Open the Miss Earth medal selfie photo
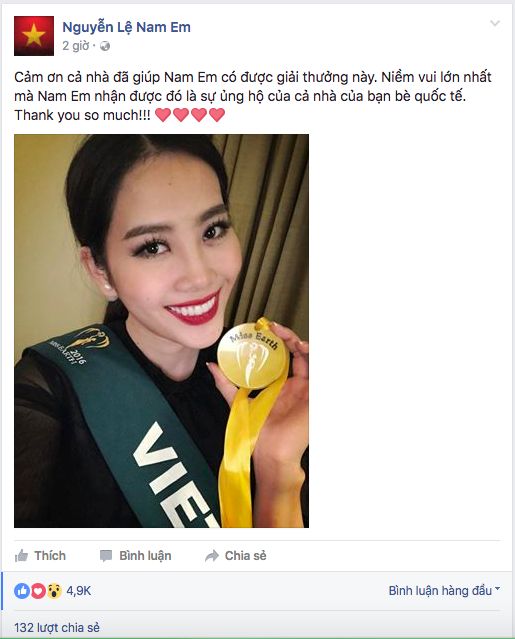 coord(161,331)
